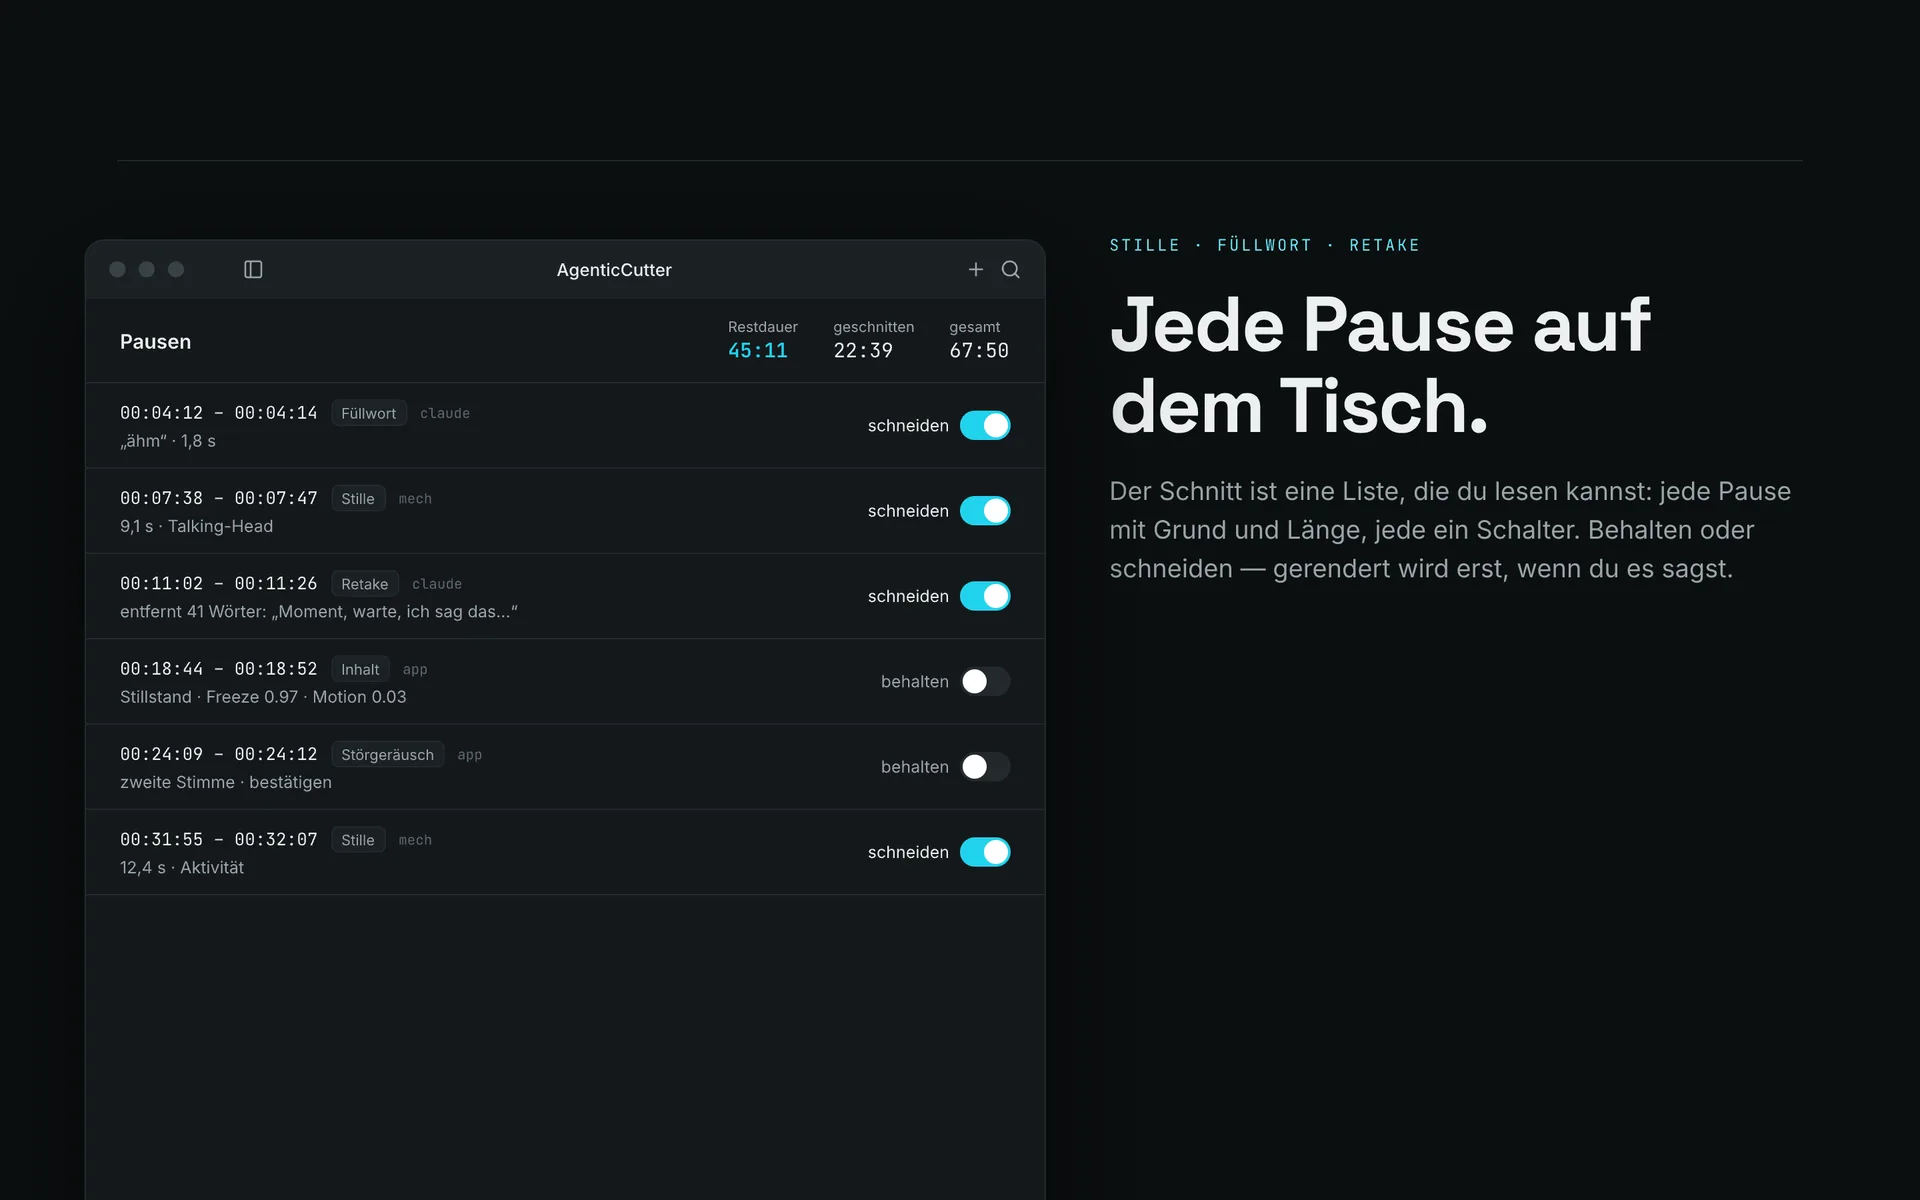Click the paragraph starting Der Schnitt ist eine Liste

[1450, 530]
